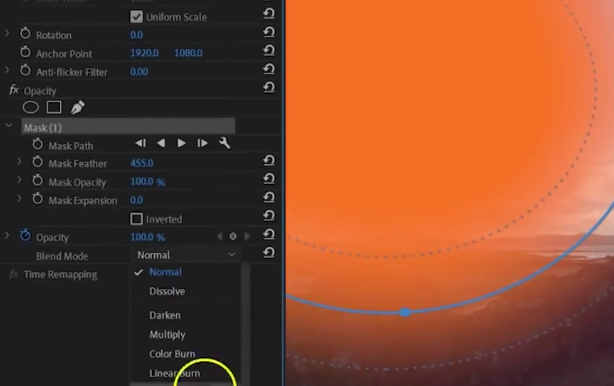Open the Blend Mode dropdown
This screenshot has width=614, height=386.
pos(186,255)
